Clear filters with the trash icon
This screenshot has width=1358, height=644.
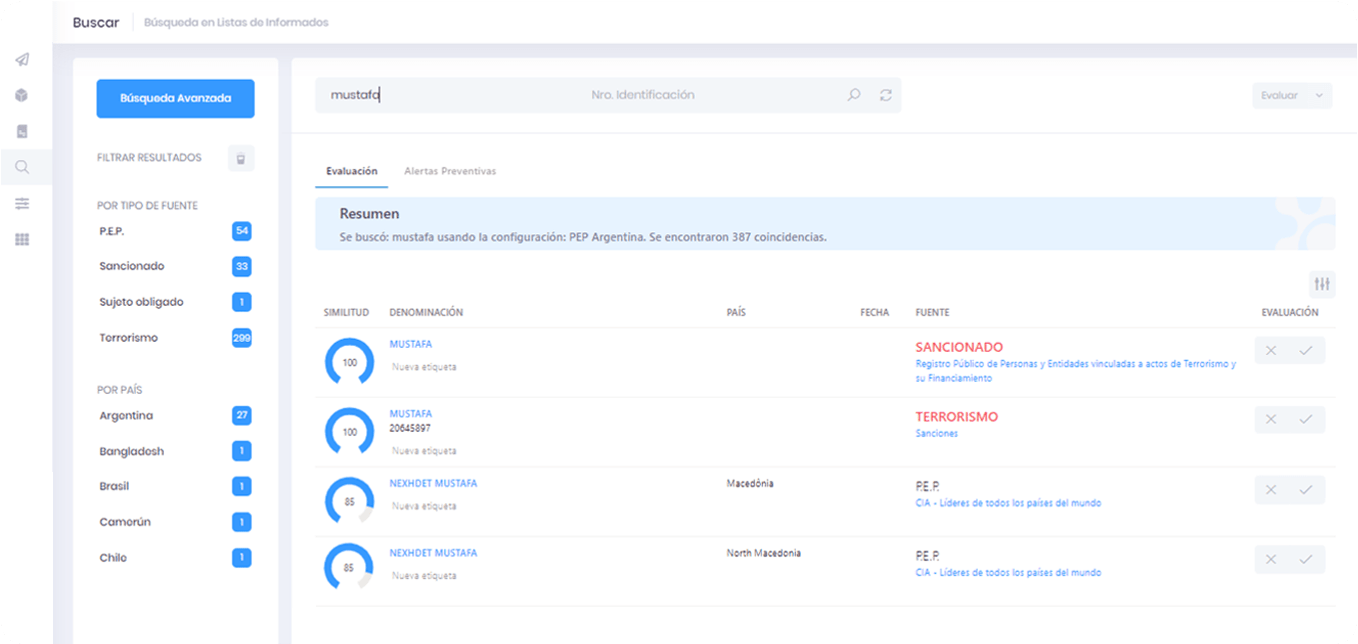coord(241,158)
